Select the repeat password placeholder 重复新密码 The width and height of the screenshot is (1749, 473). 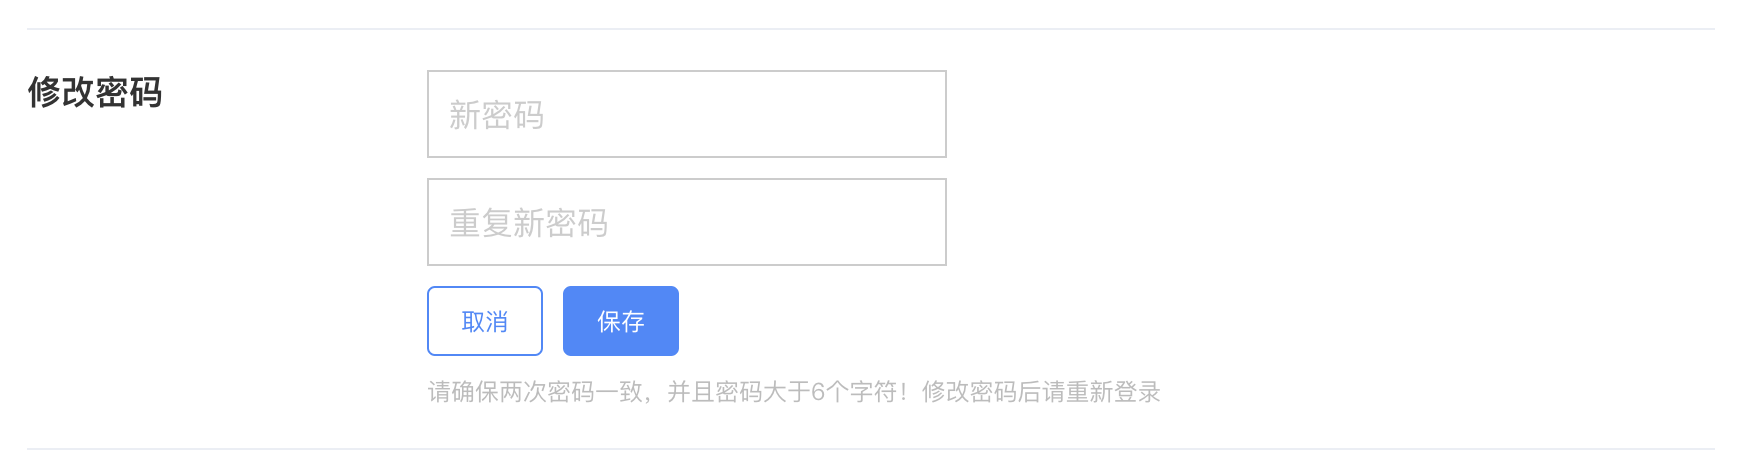click(528, 223)
